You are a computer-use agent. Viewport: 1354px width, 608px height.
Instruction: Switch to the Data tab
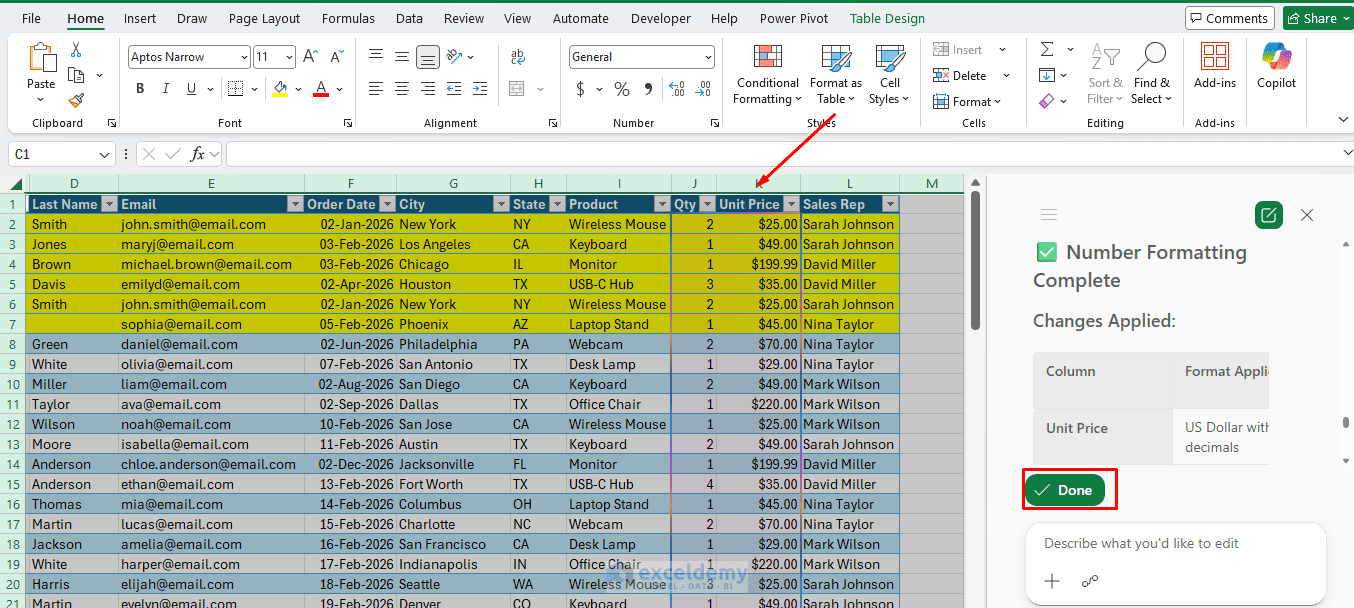(409, 18)
